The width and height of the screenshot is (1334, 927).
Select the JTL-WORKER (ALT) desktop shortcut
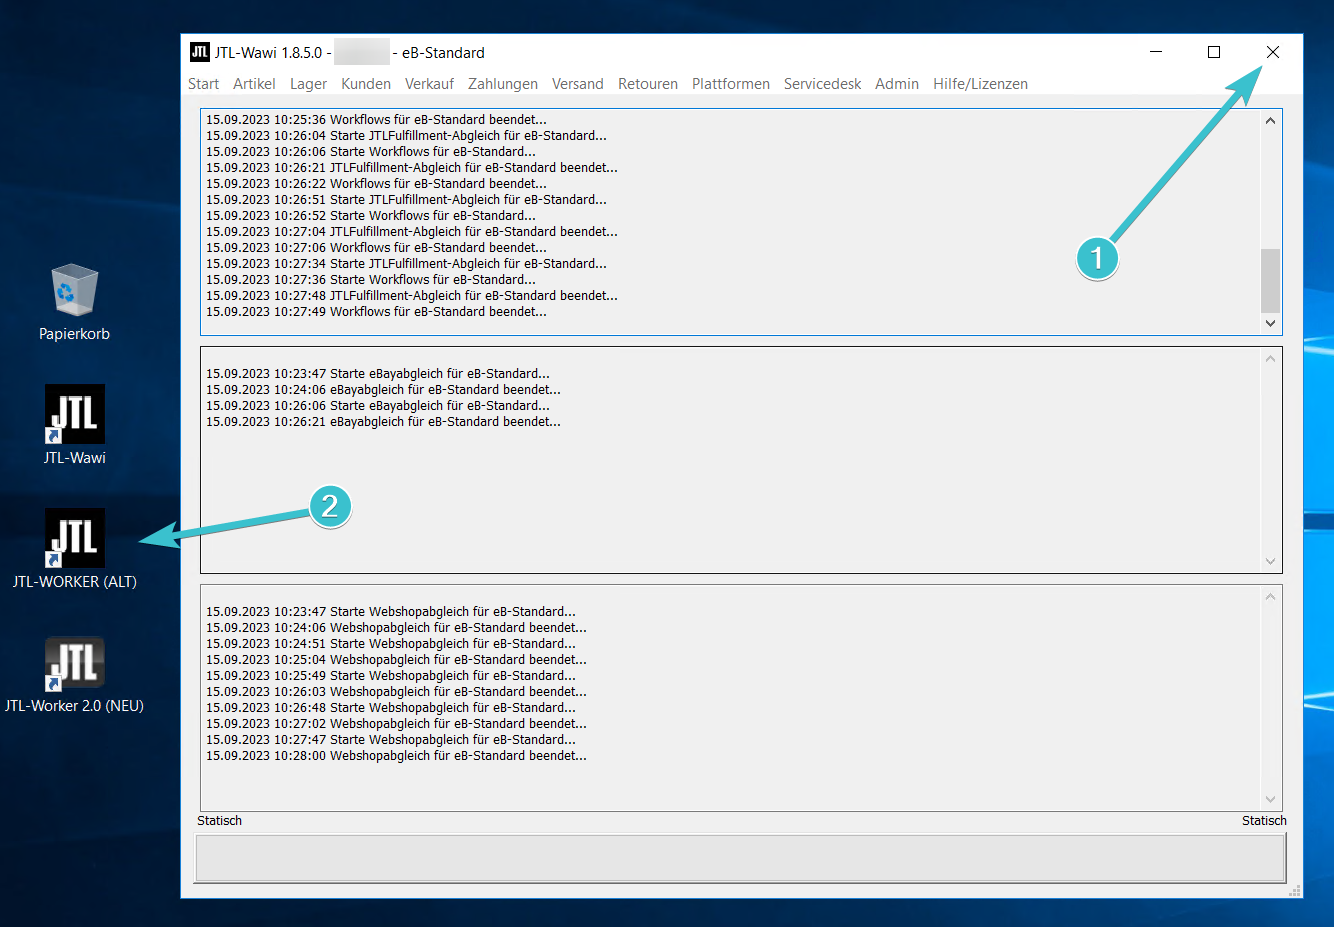[x=75, y=549]
